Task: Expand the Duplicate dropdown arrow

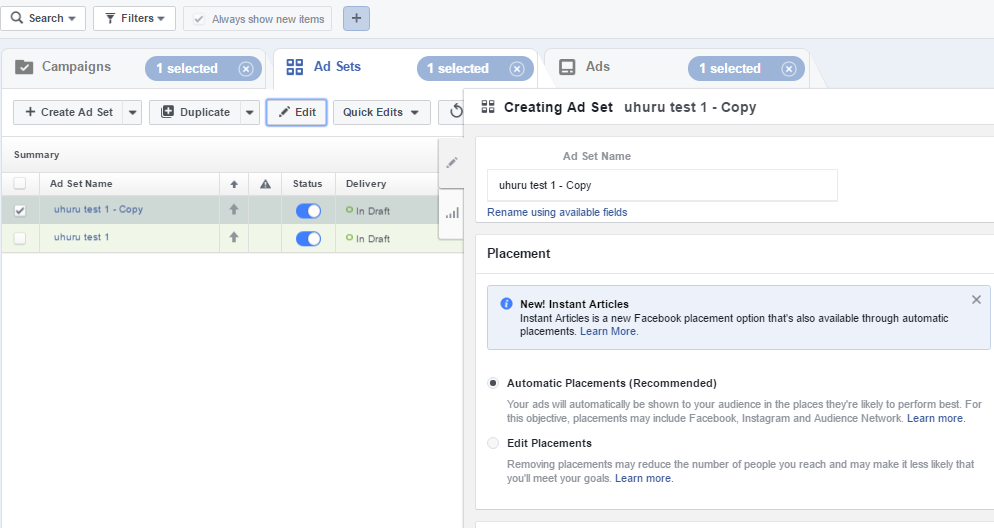Action: tap(250, 112)
